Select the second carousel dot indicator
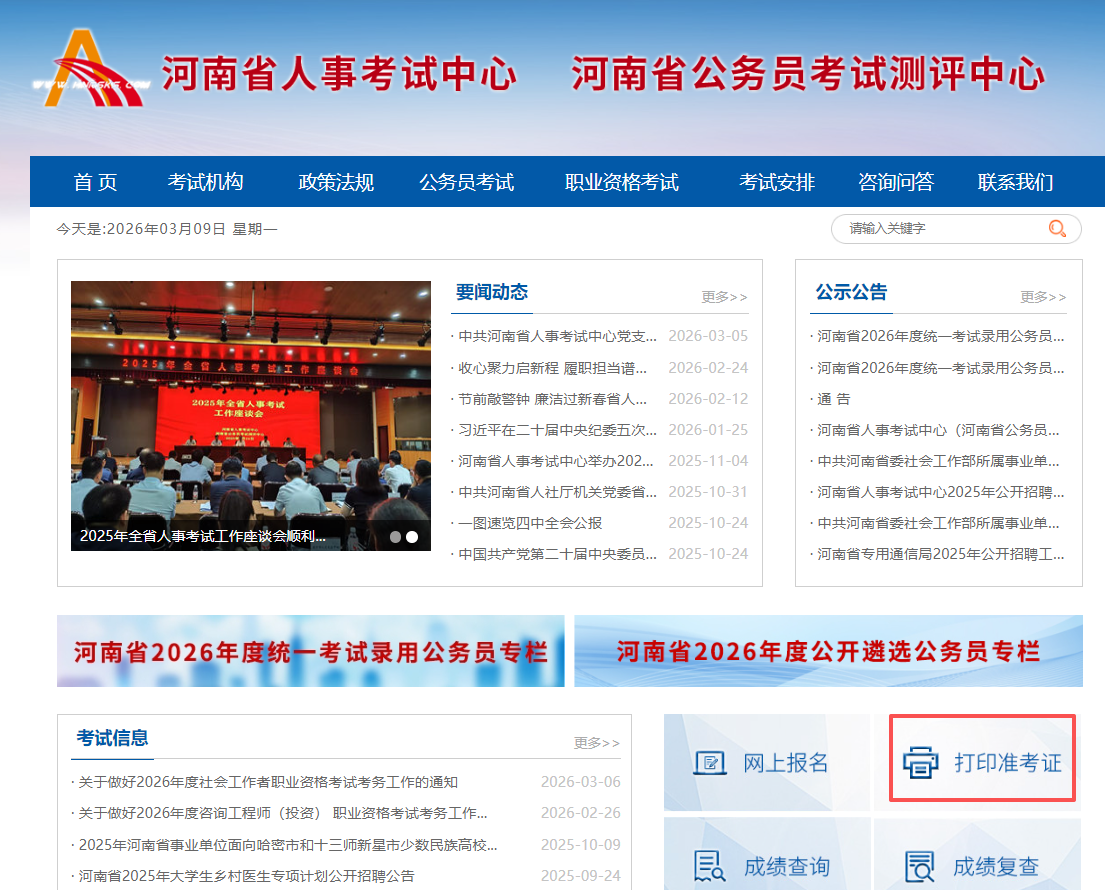This screenshot has width=1105, height=890. (412, 537)
